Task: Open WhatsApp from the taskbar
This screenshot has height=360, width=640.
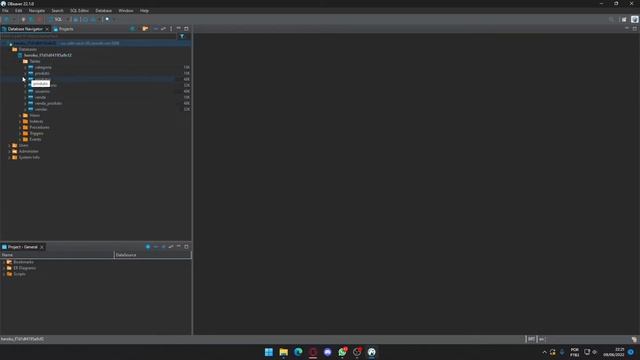Action: 342,352
